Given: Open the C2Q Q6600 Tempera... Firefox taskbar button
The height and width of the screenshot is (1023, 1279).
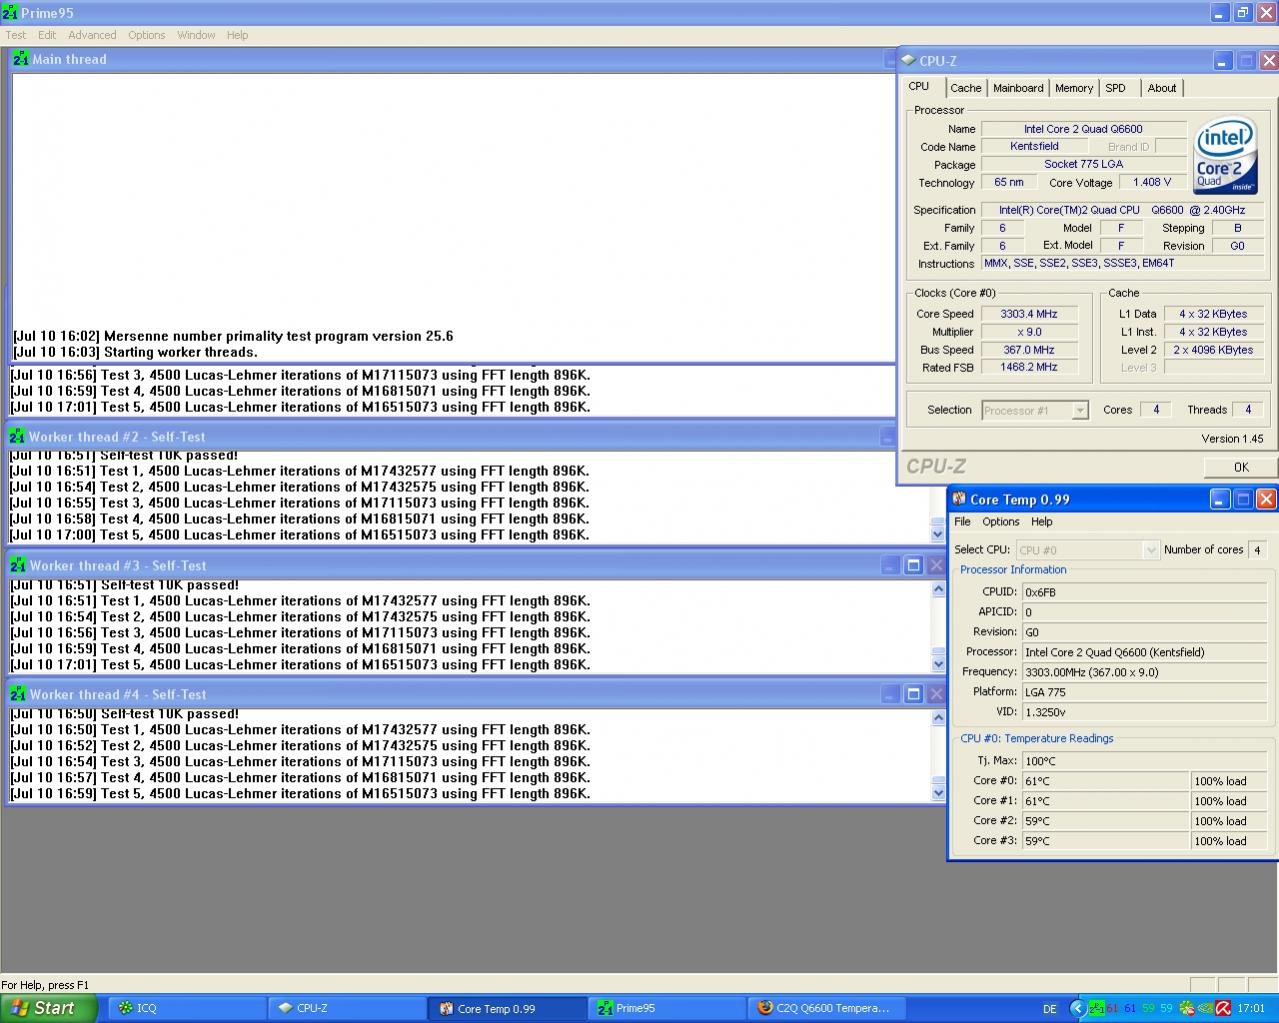Looking at the screenshot, I should click(828, 1008).
